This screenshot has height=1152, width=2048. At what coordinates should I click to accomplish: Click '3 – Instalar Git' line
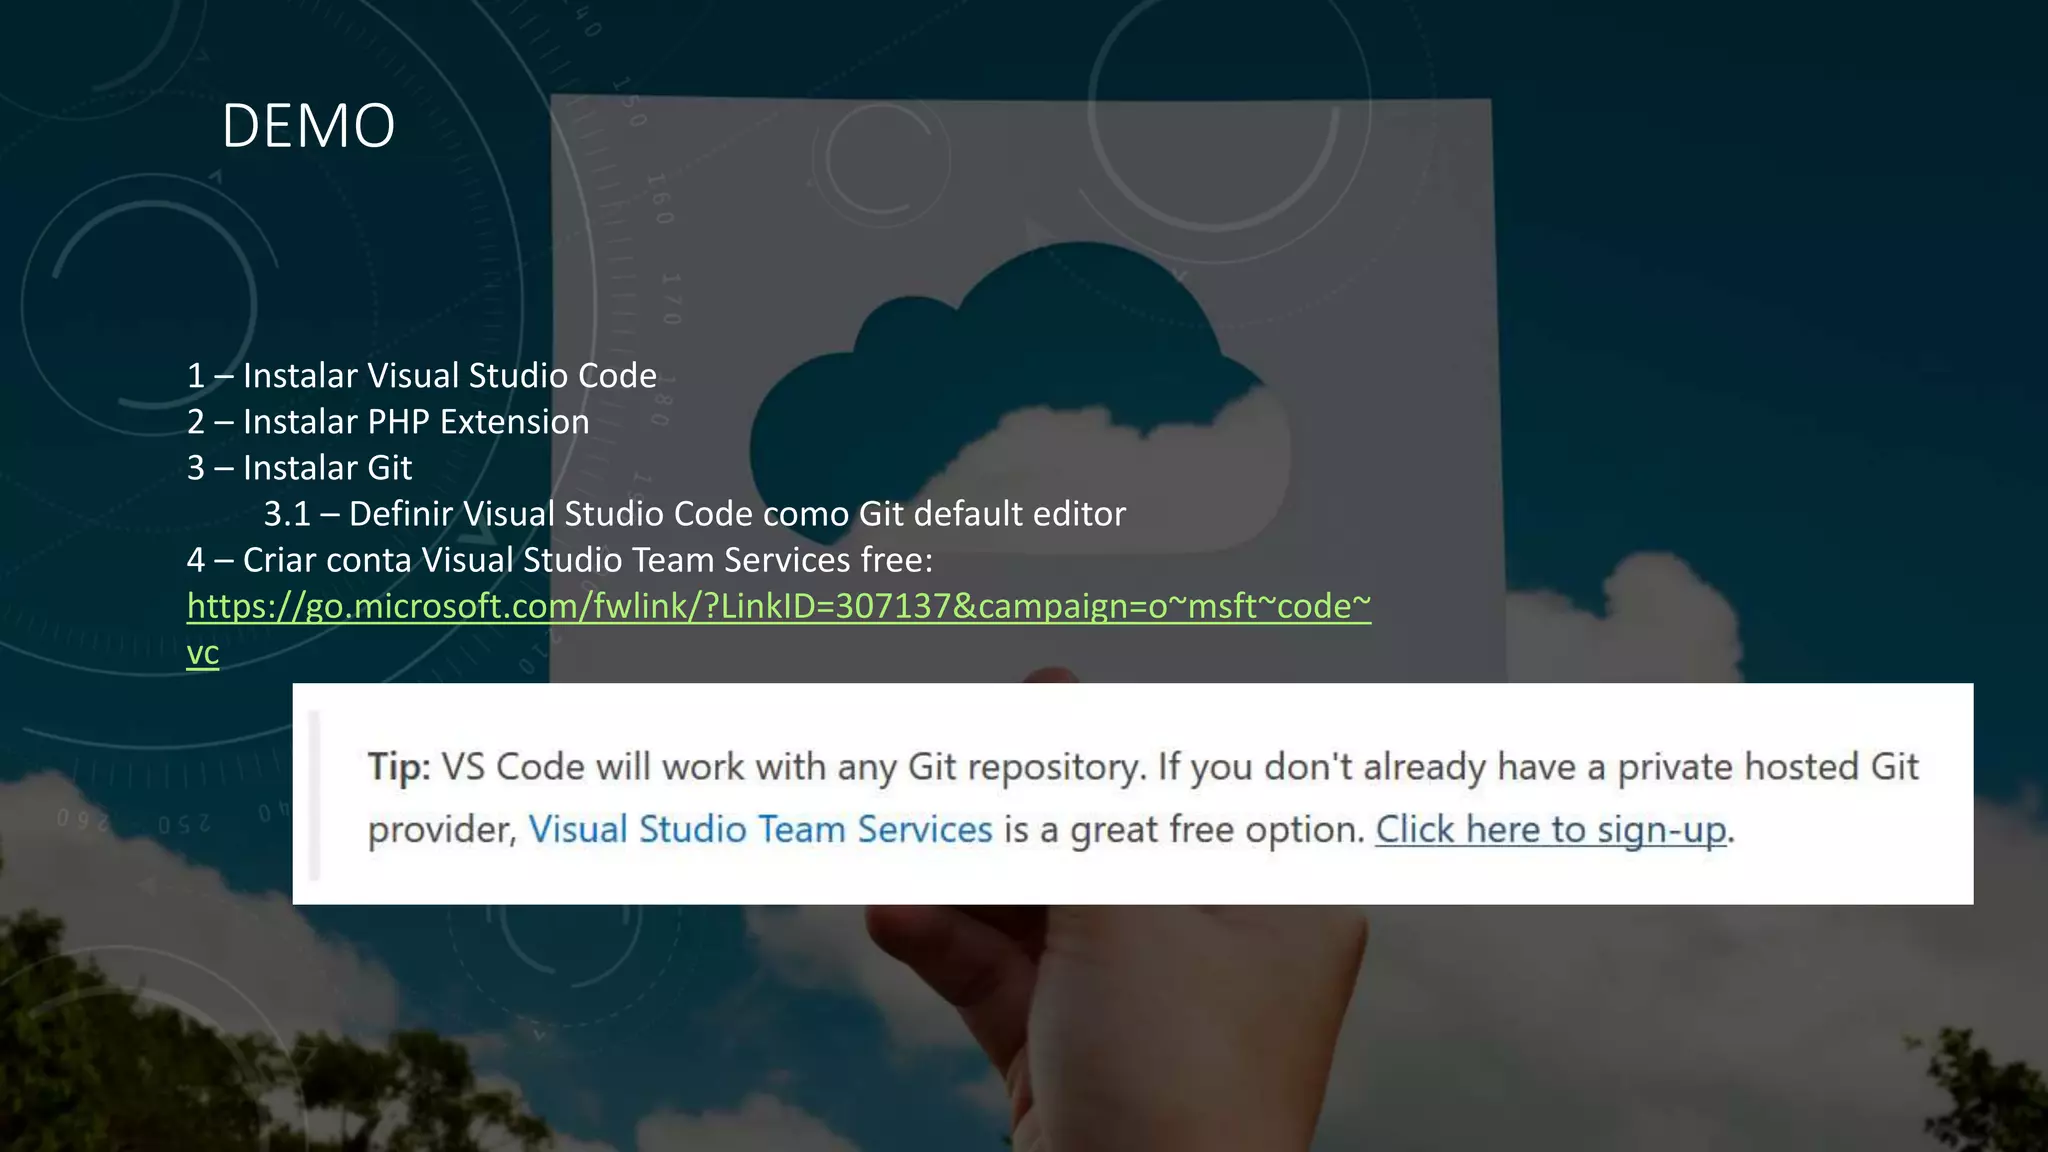coord(299,468)
